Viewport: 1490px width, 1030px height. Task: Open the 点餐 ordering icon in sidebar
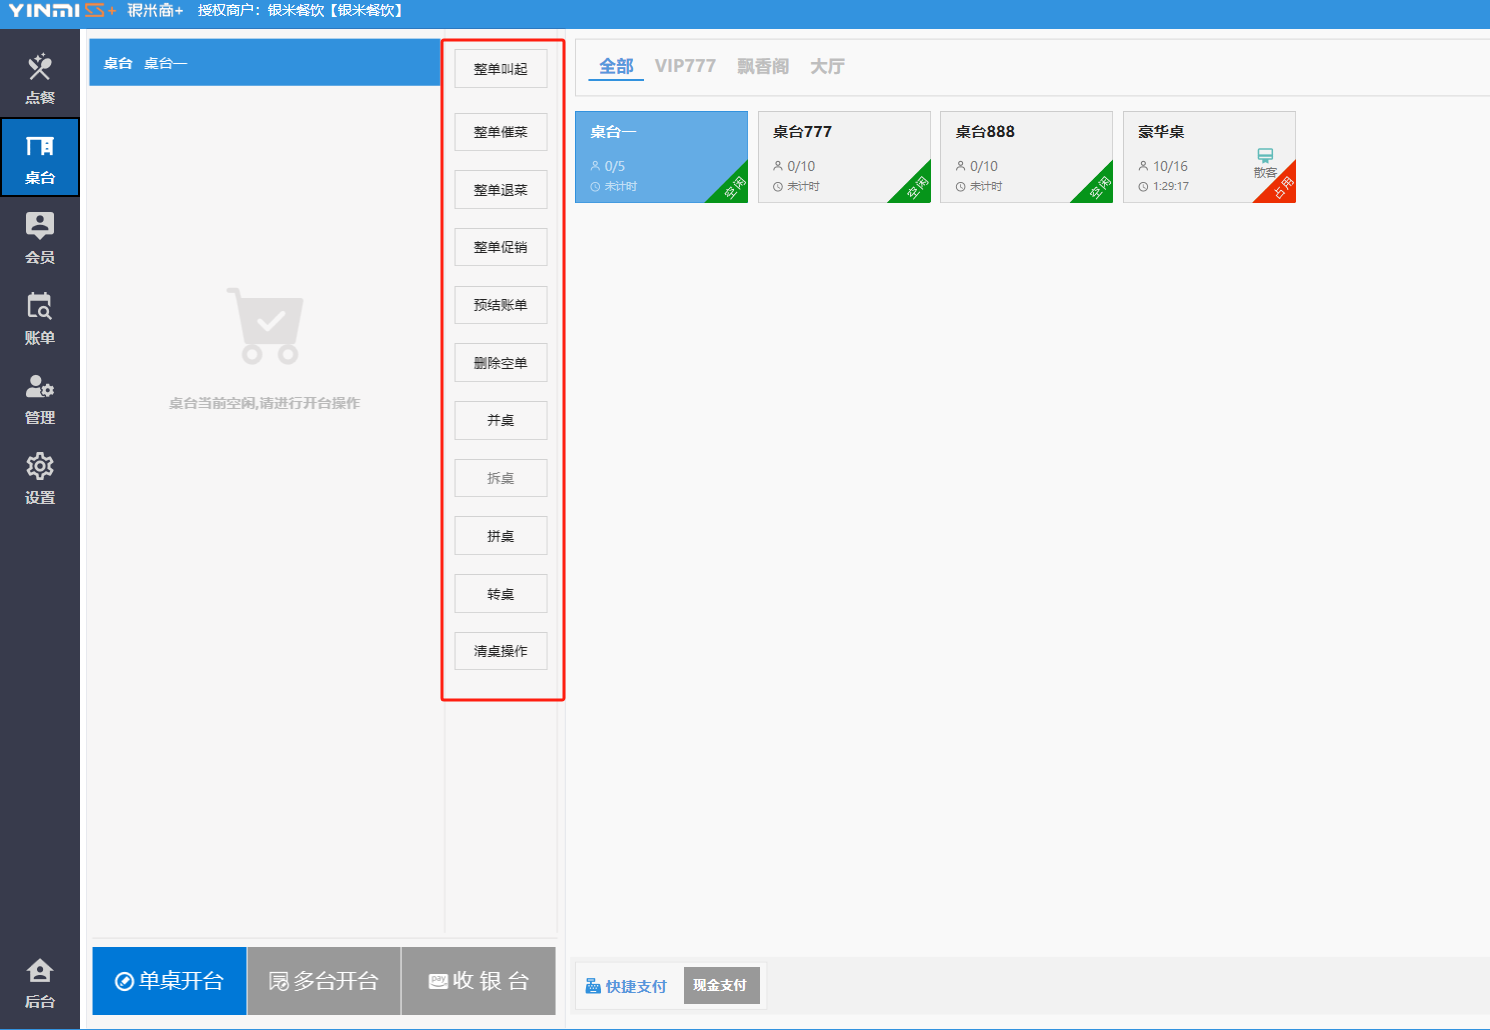40,68
